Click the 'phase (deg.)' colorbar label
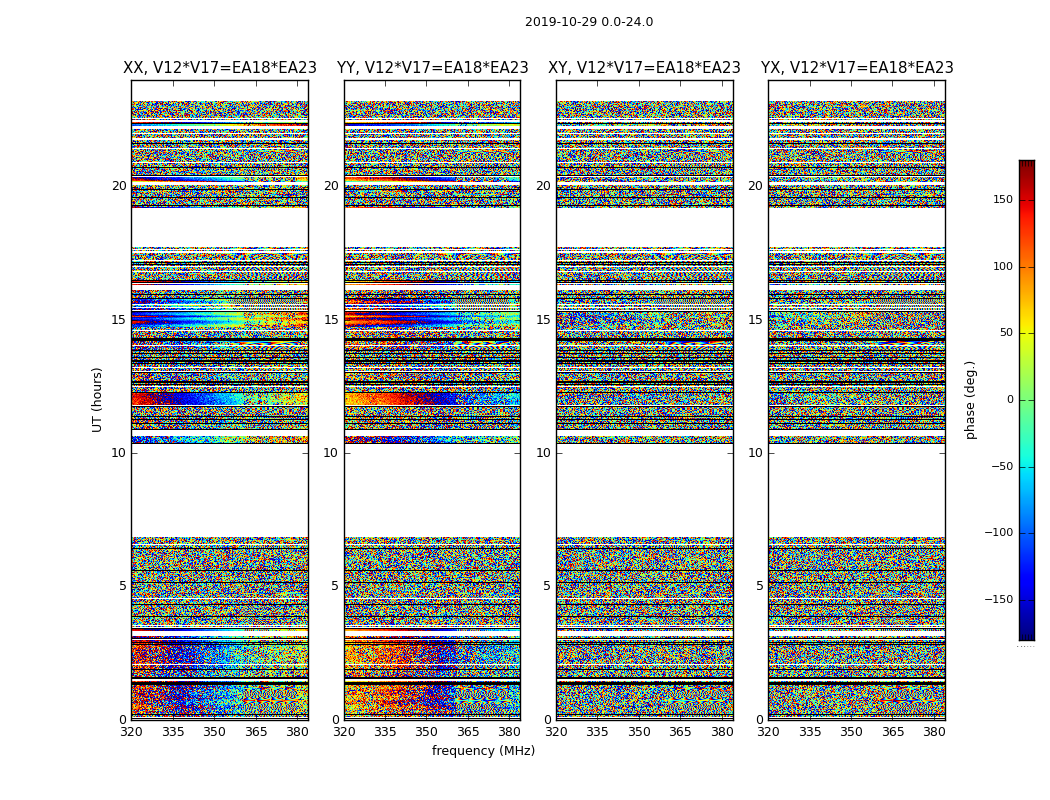The image size is (1050, 800). (970, 400)
